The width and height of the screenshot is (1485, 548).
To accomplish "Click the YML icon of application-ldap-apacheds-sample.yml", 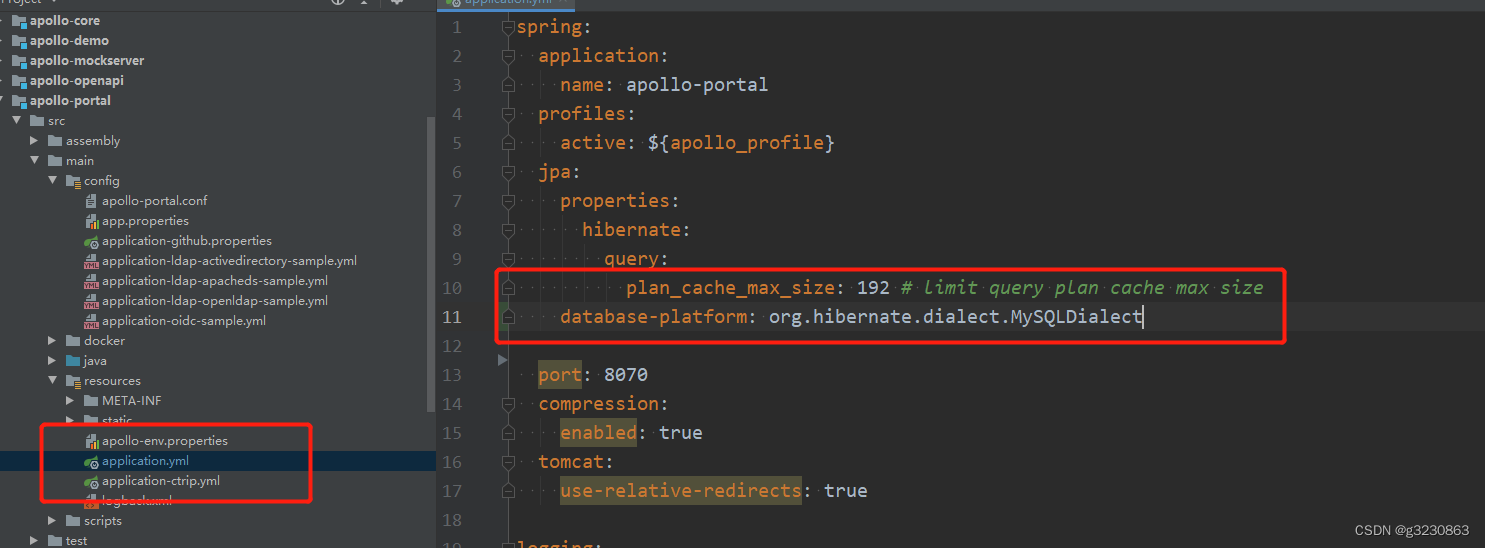I will pyautogui.click(x=91, y=281).
